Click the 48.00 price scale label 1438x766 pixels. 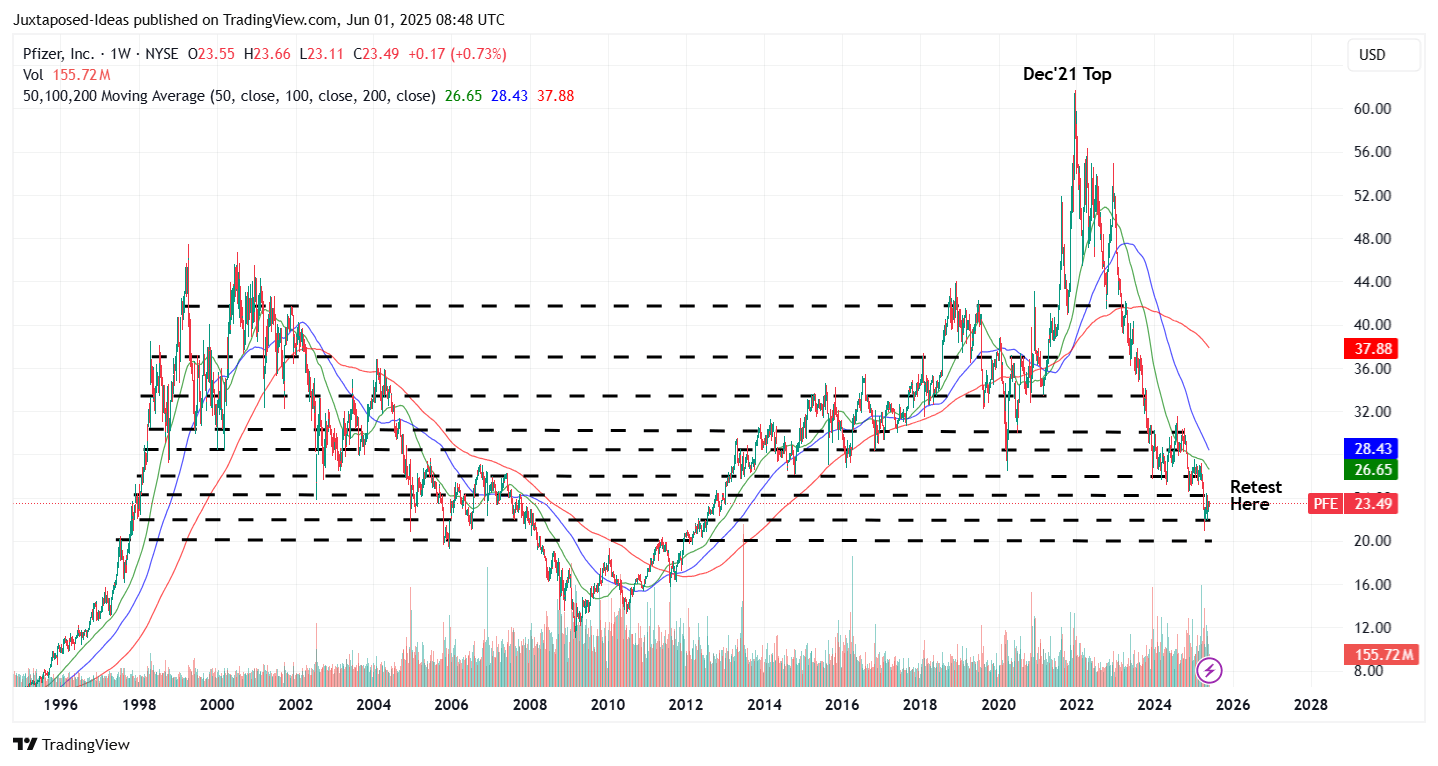point(1374,239)
